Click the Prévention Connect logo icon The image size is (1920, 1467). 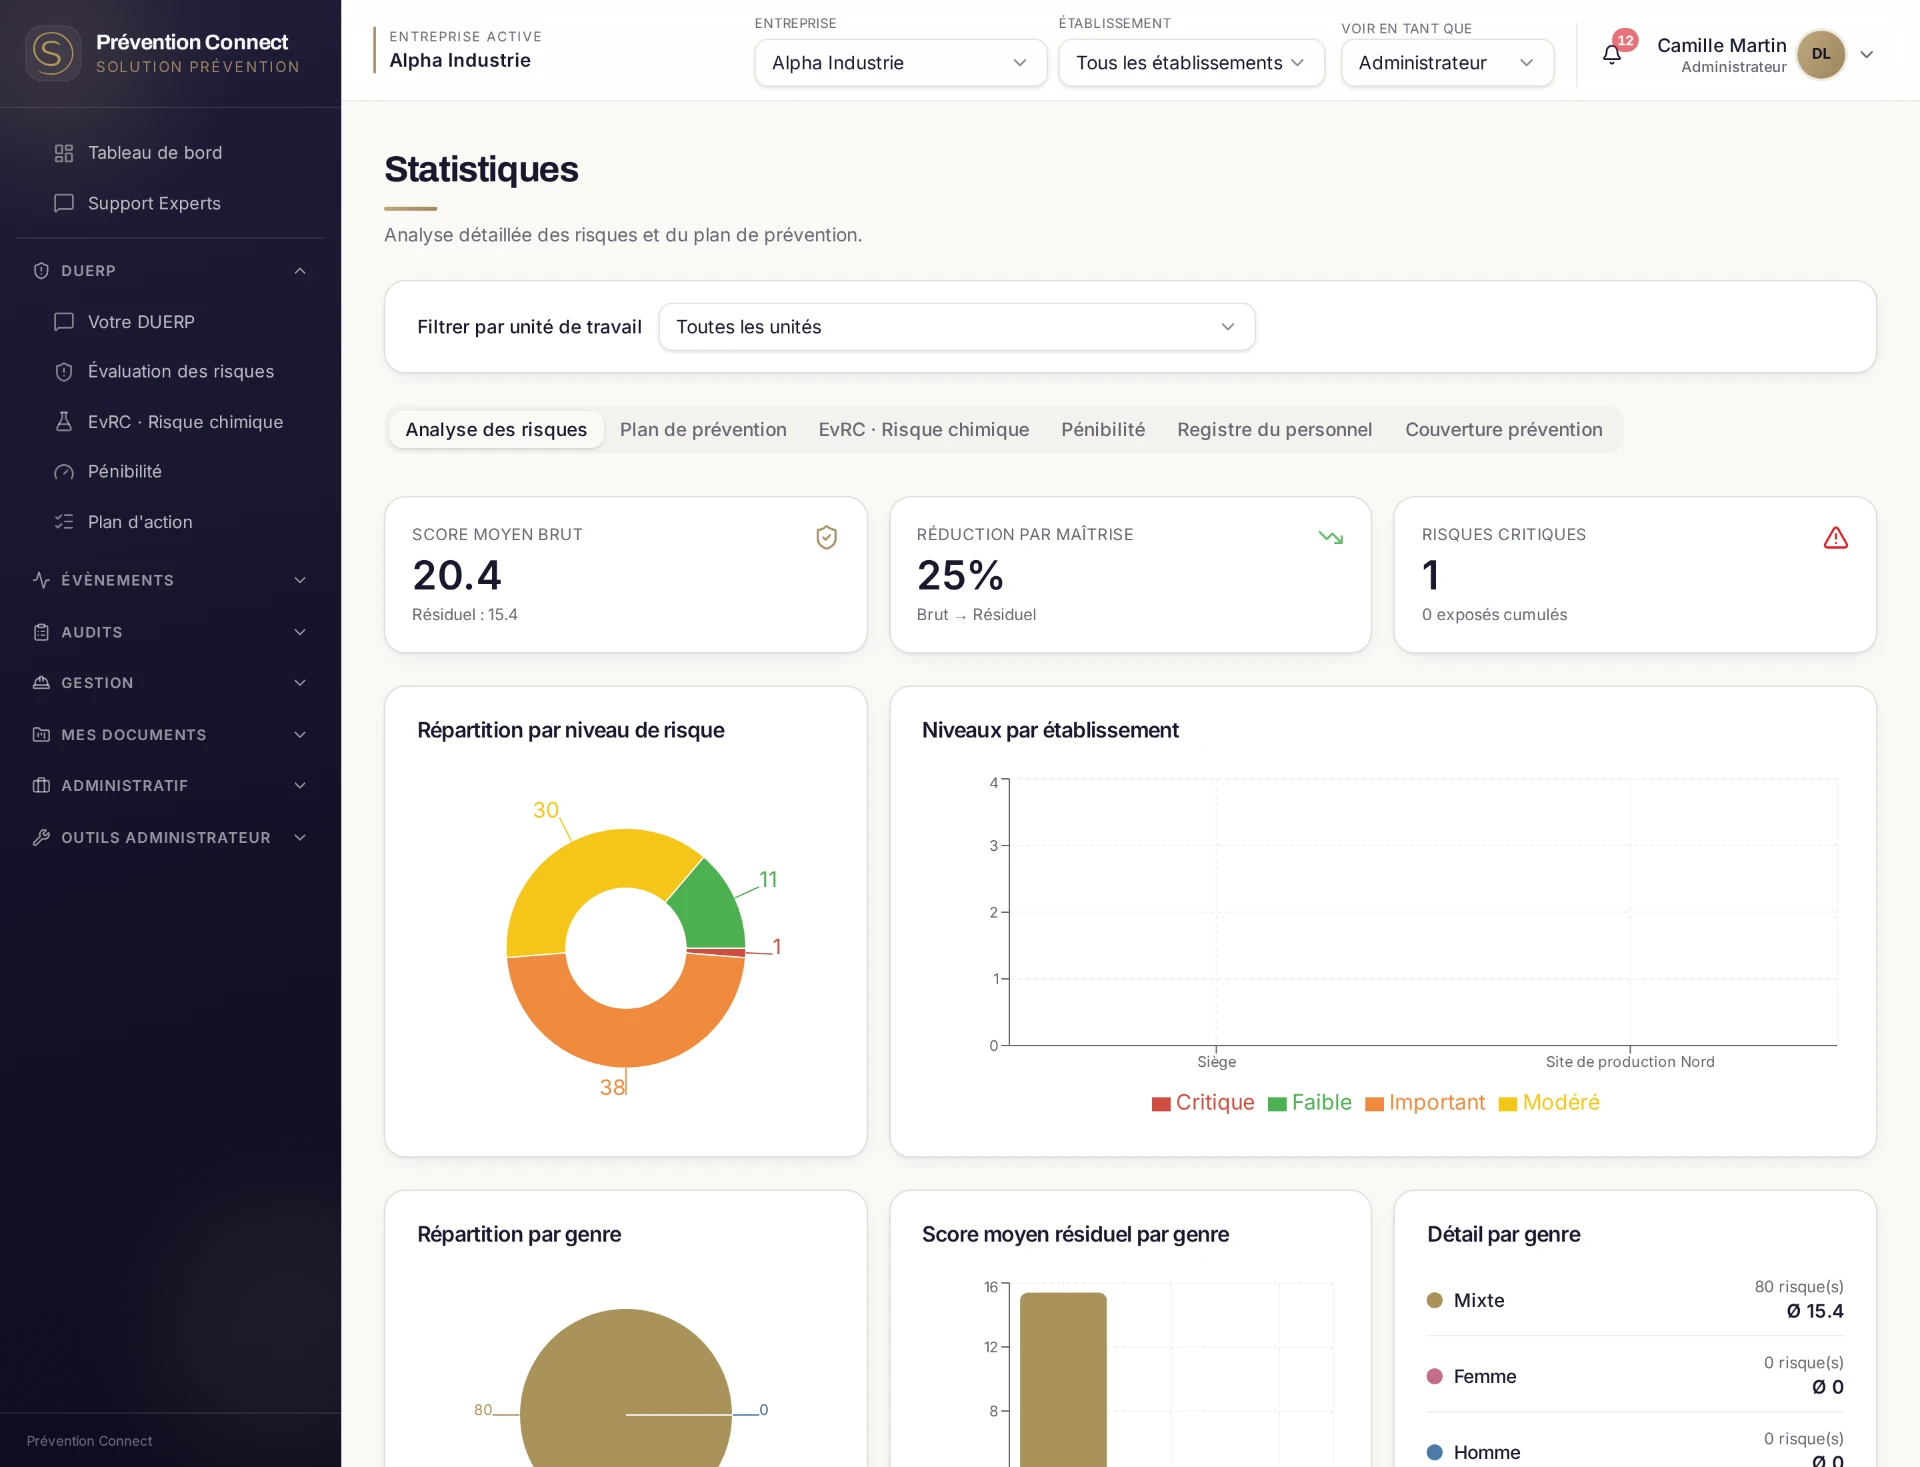pyautogui.click(x=52, y=53)
